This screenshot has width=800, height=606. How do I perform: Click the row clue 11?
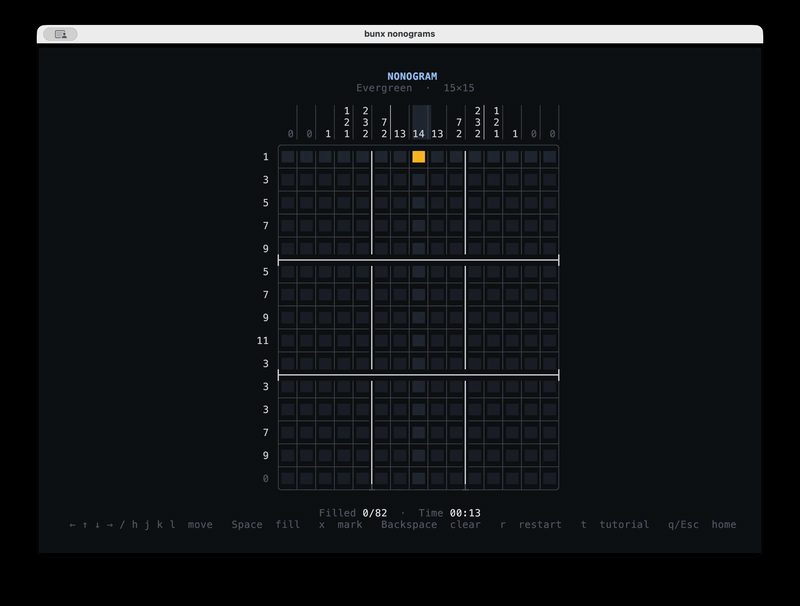262,340
